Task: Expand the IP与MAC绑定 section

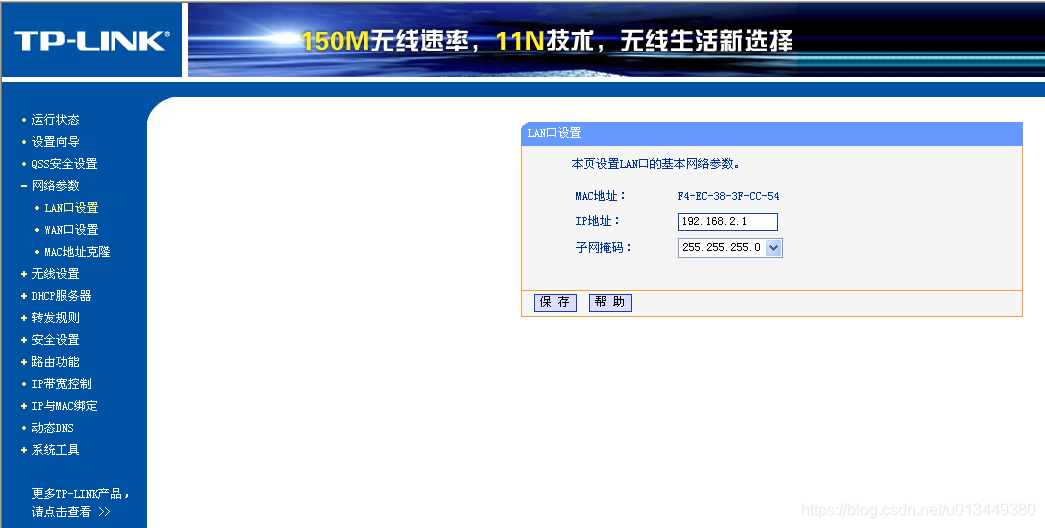Action: click(x=64, y=406)
